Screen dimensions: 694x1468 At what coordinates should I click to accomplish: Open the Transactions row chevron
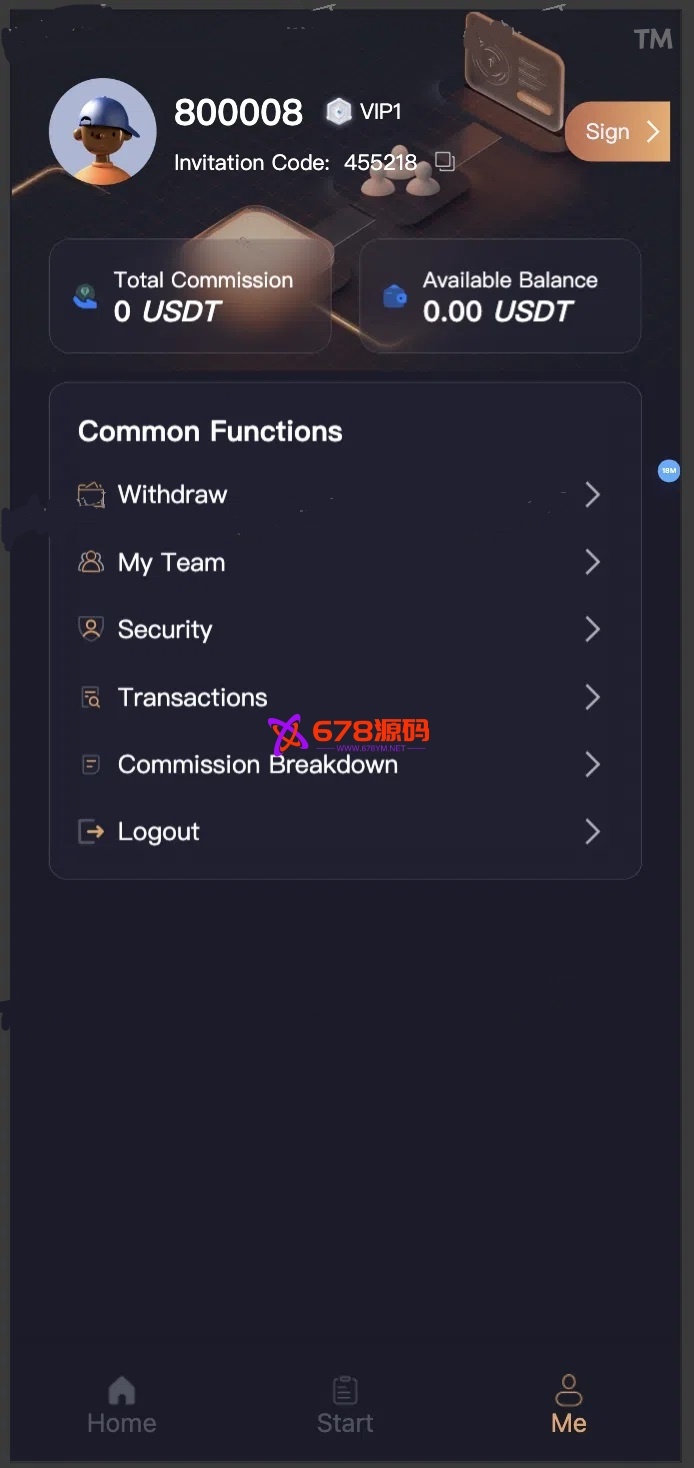click(592, 697)
